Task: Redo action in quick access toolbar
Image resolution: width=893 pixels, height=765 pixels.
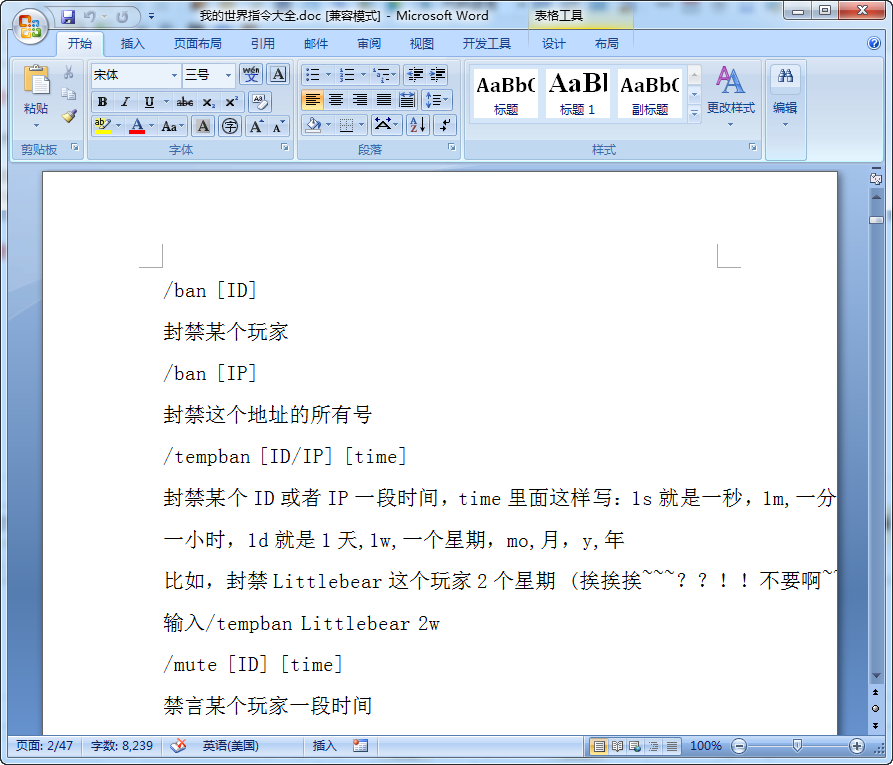Action: (122, 17)
